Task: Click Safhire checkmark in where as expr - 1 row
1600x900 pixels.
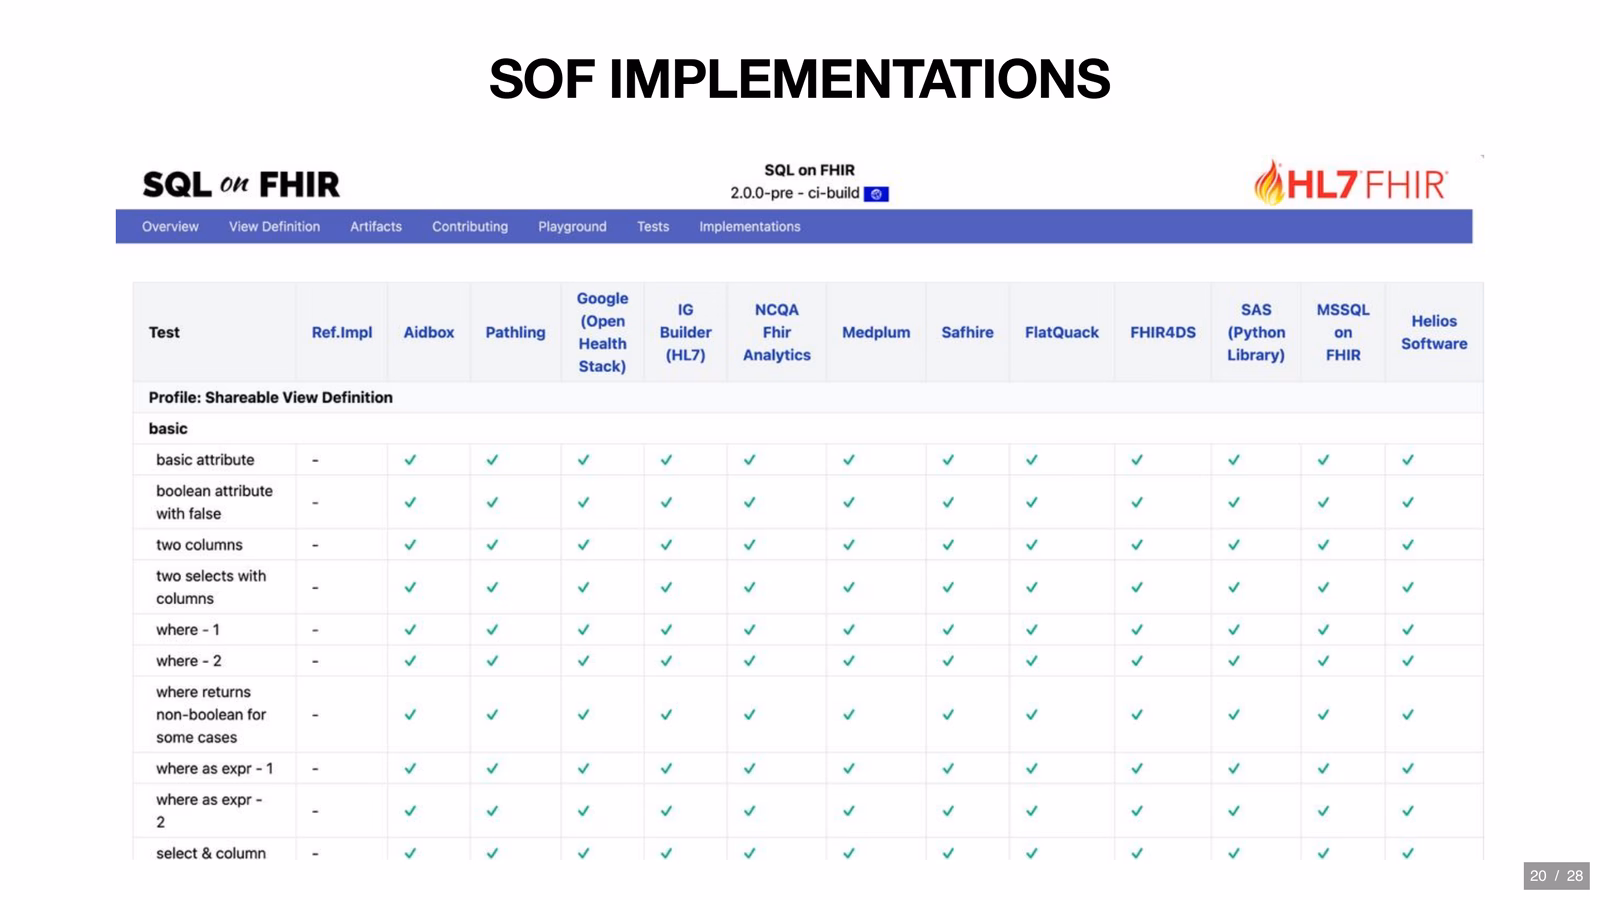Action: click(x=948, y=769)
